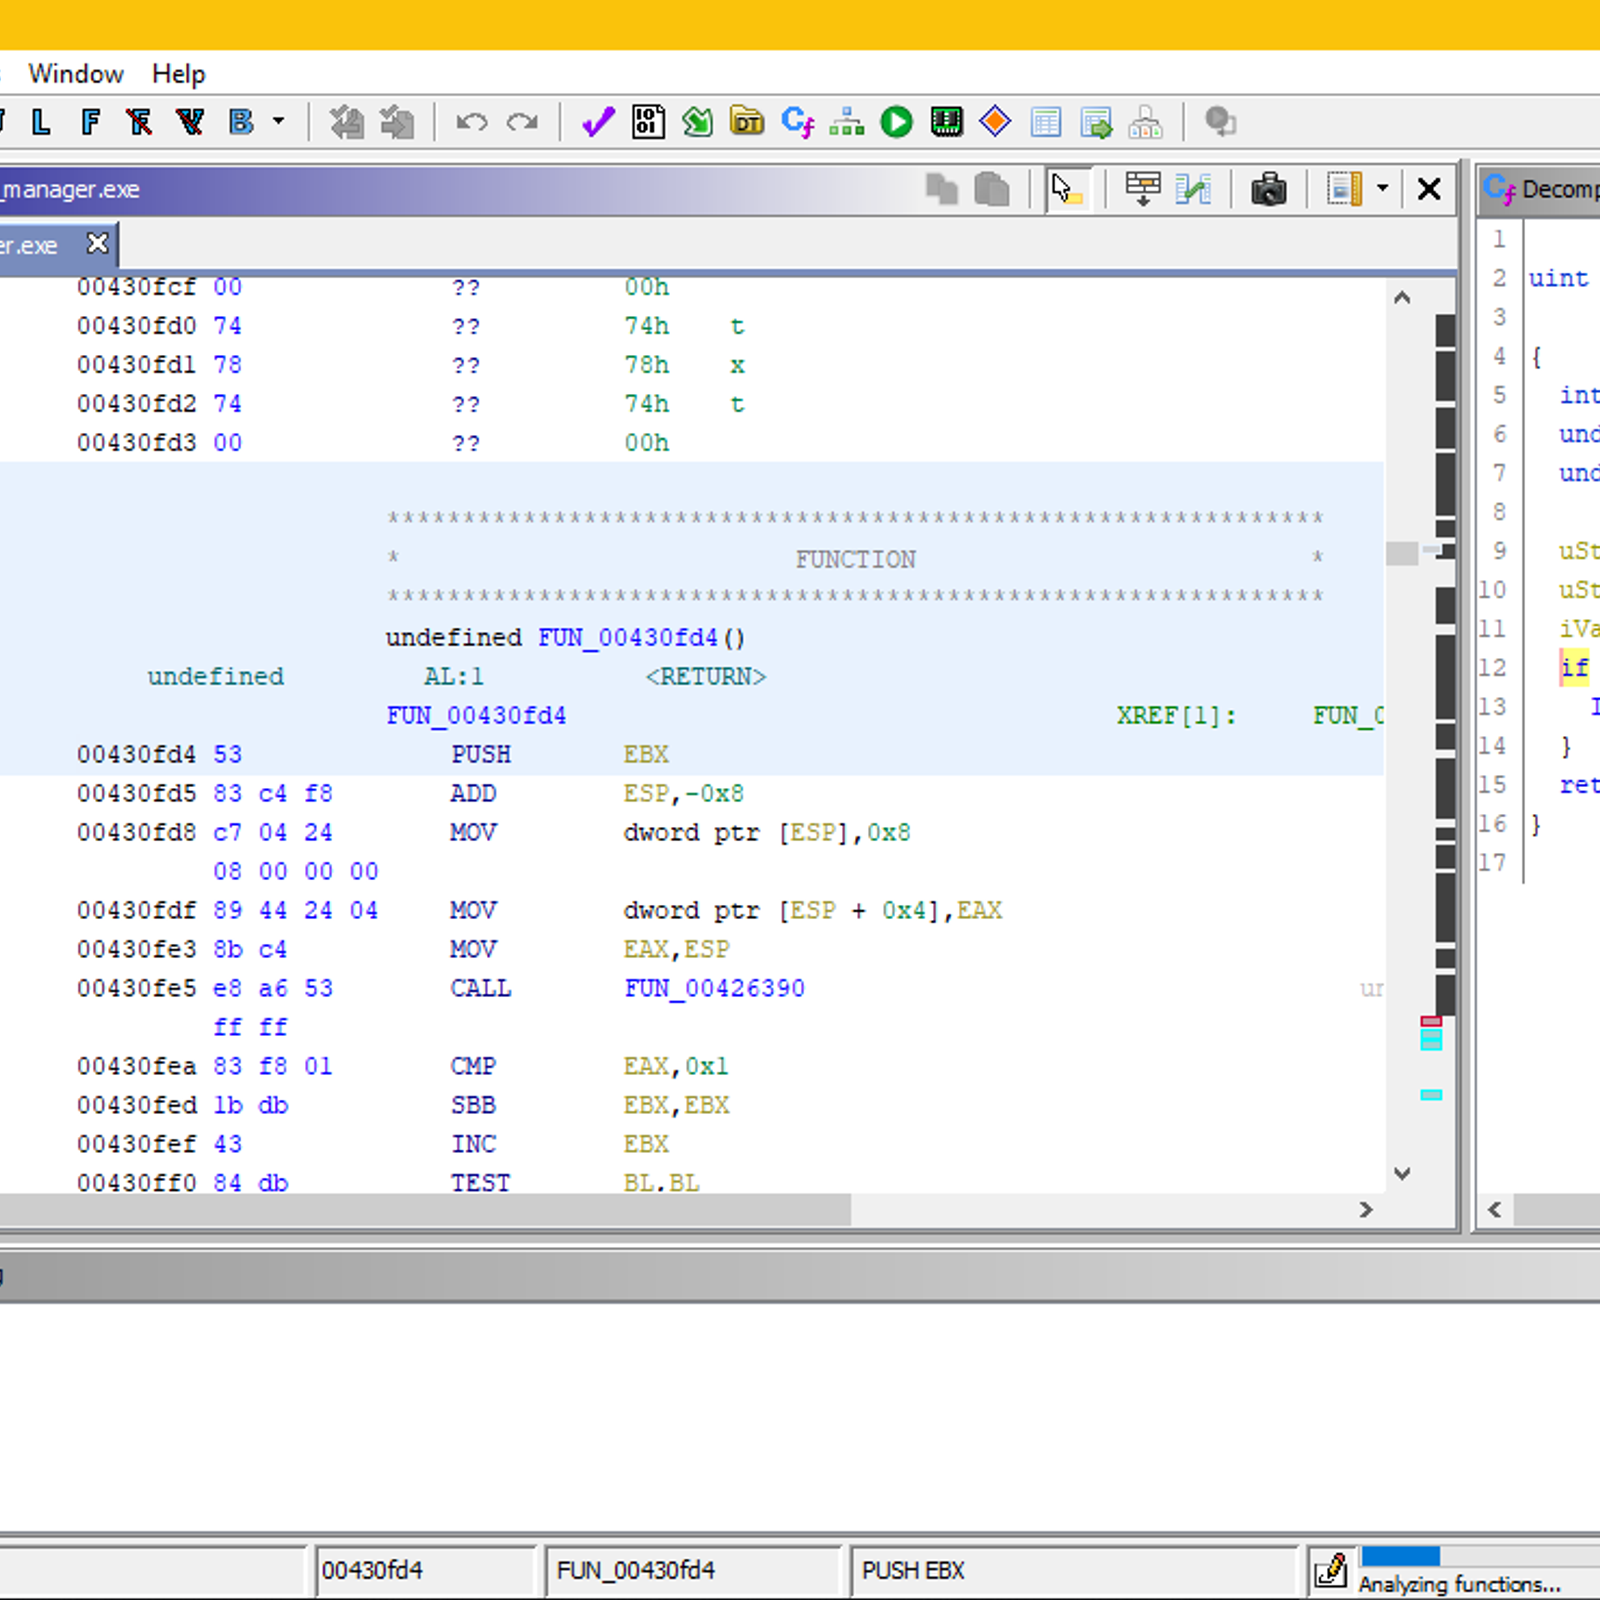This screenshot has width=1600, height=1600.
Task: Click the FUN_00430fd4 label above PUSH EBX
Action: (476, 716)
